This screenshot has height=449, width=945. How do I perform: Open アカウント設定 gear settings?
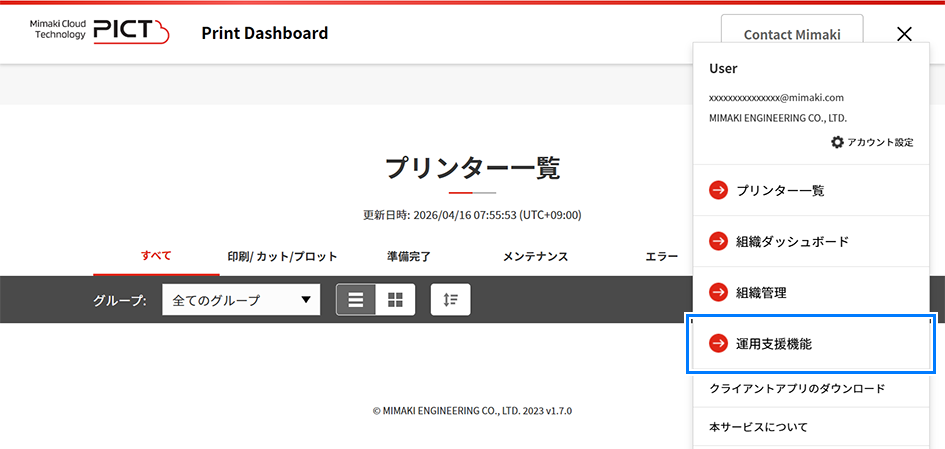click(x=871, y=143)
